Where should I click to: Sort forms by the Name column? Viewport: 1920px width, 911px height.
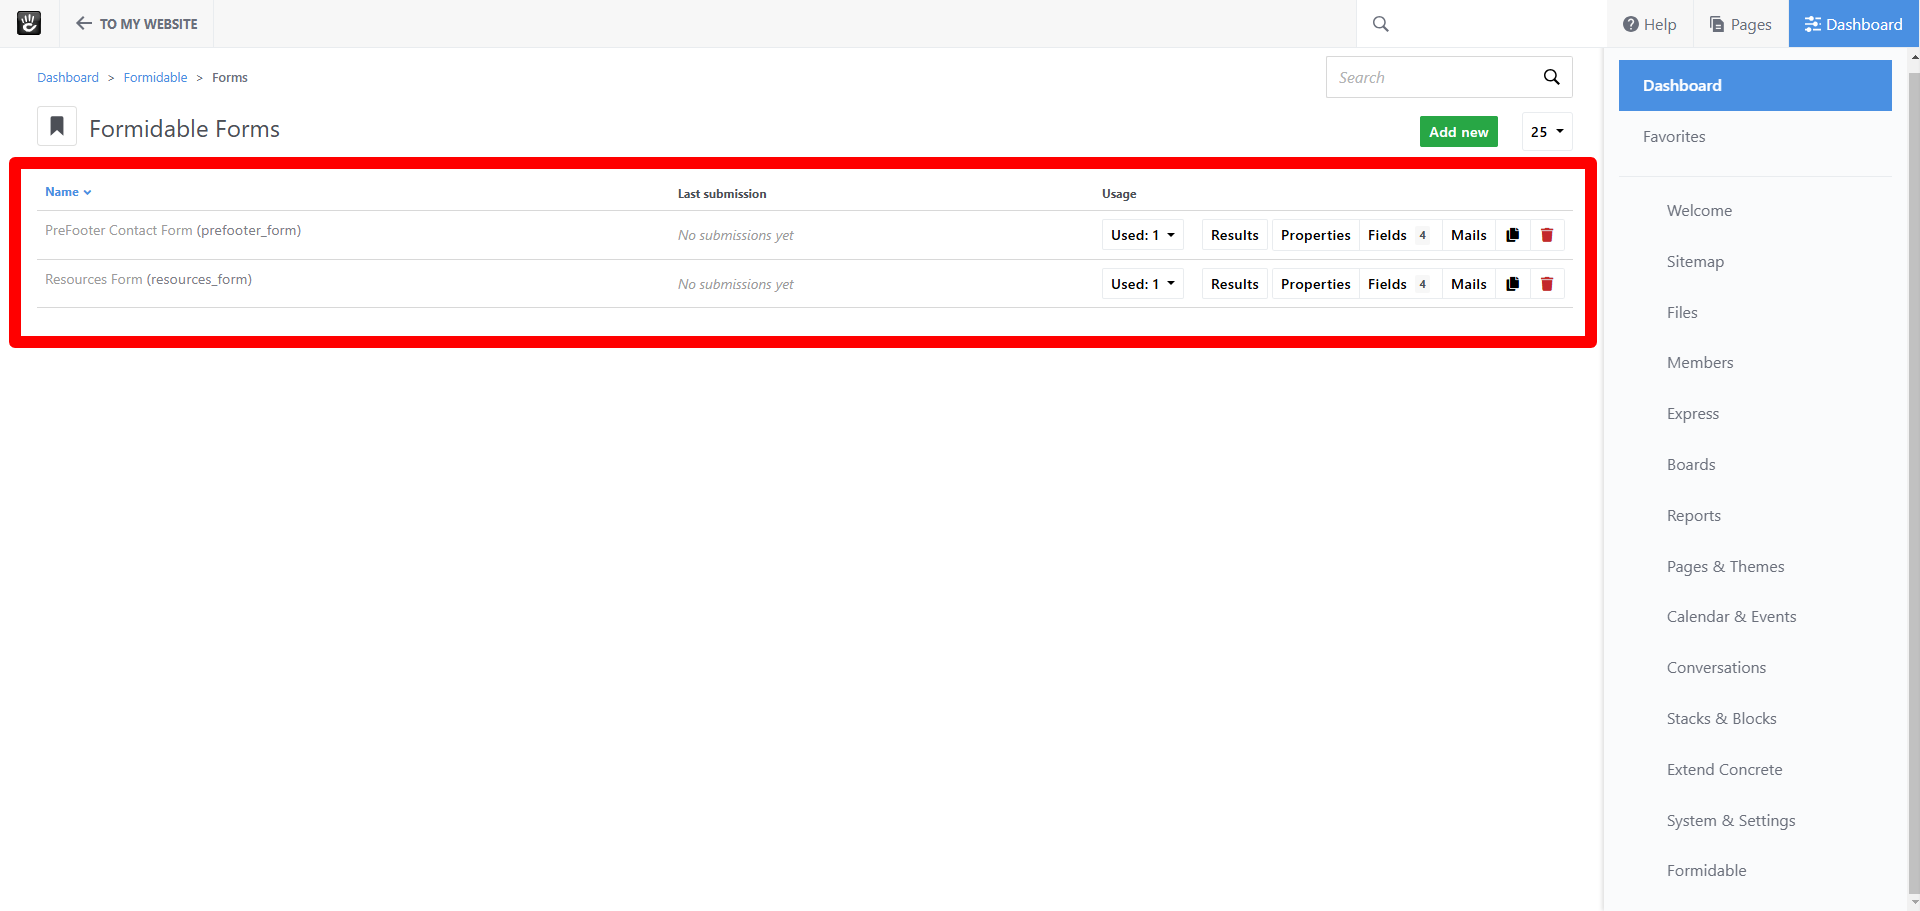pyautogui.click(x=68, y=192)
